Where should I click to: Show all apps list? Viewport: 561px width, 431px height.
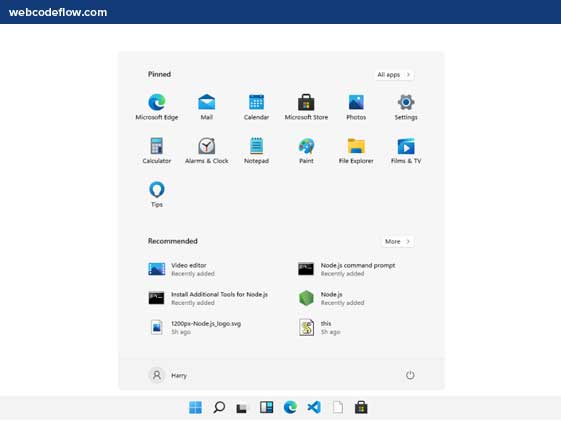tap(394, 74)
